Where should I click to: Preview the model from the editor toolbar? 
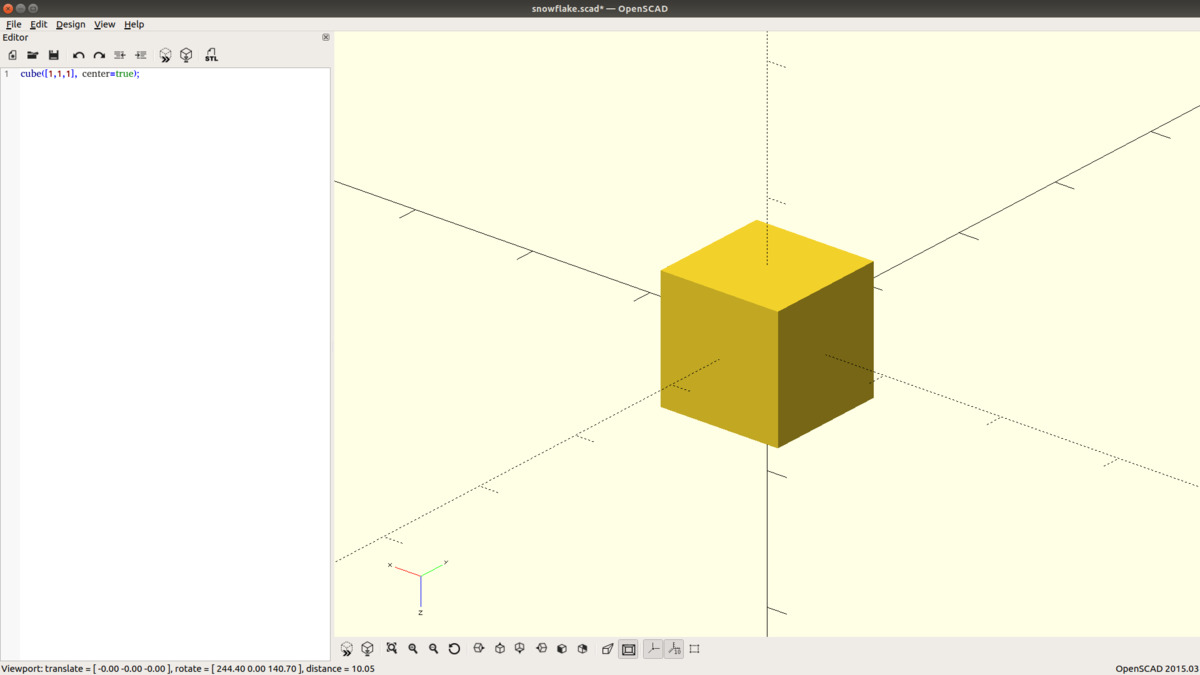click(166, 55)
